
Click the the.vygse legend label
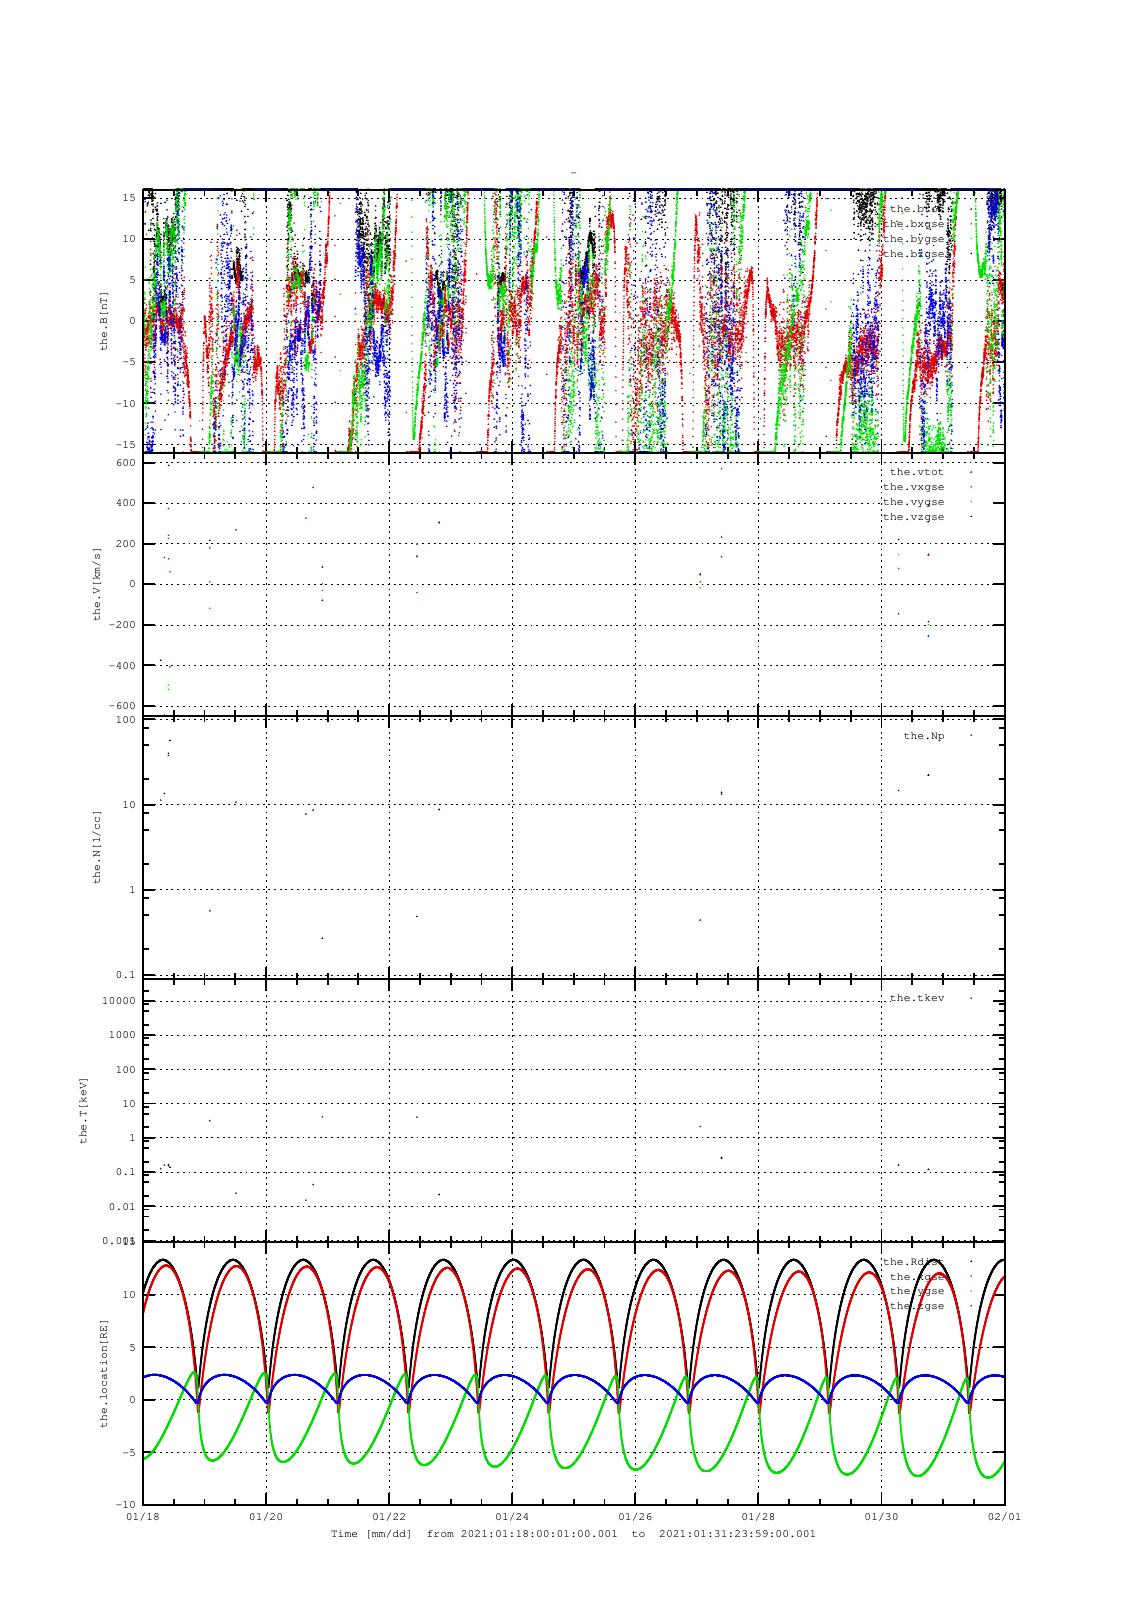click(913, 502)
